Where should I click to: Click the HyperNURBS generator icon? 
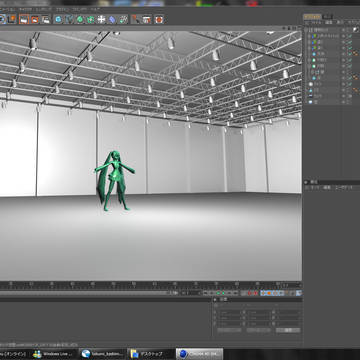[80, 19]
